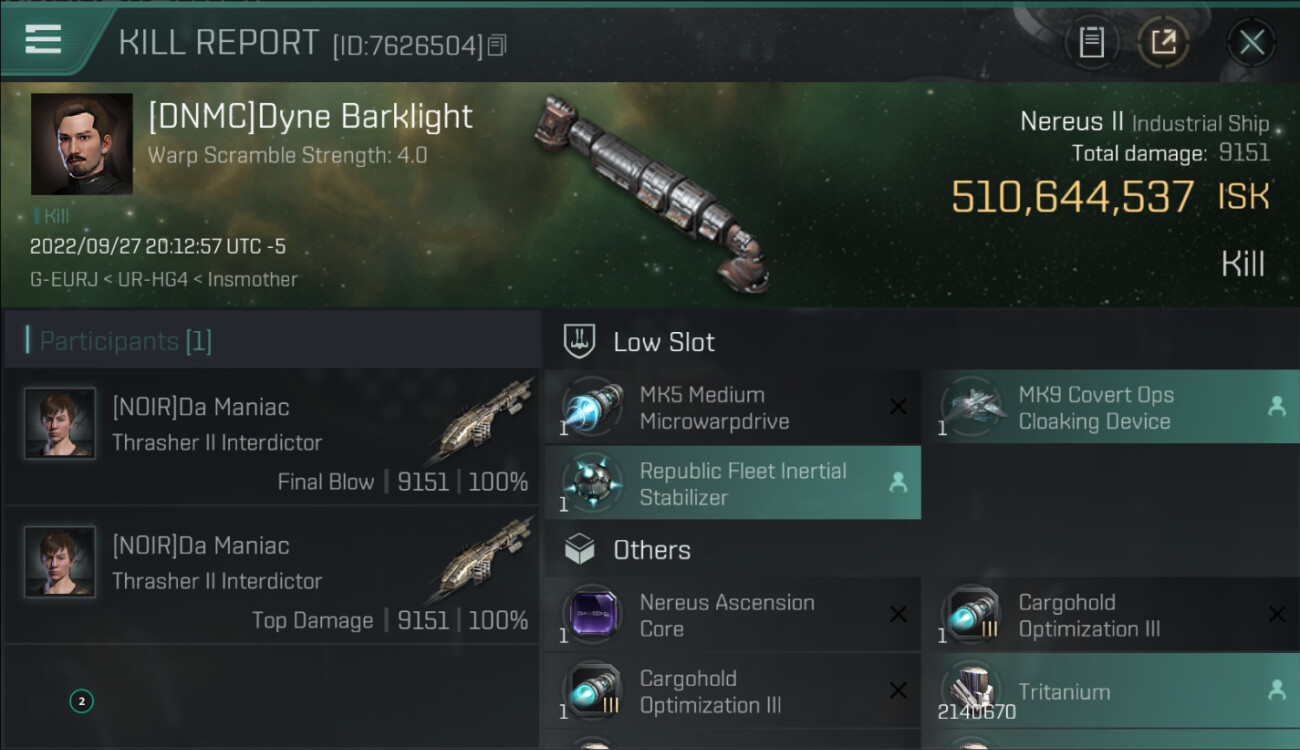The width and height of the screenshot is (1300, 750).
Task: Click the share export icon
Action: pyautogui.click(x=1163, y=42)
